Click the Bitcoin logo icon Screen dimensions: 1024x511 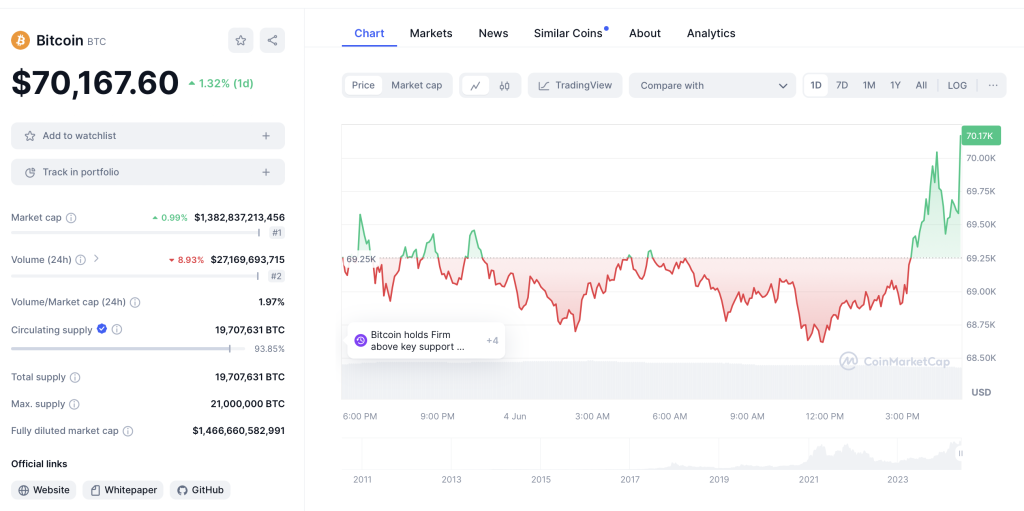pos(20,41)
